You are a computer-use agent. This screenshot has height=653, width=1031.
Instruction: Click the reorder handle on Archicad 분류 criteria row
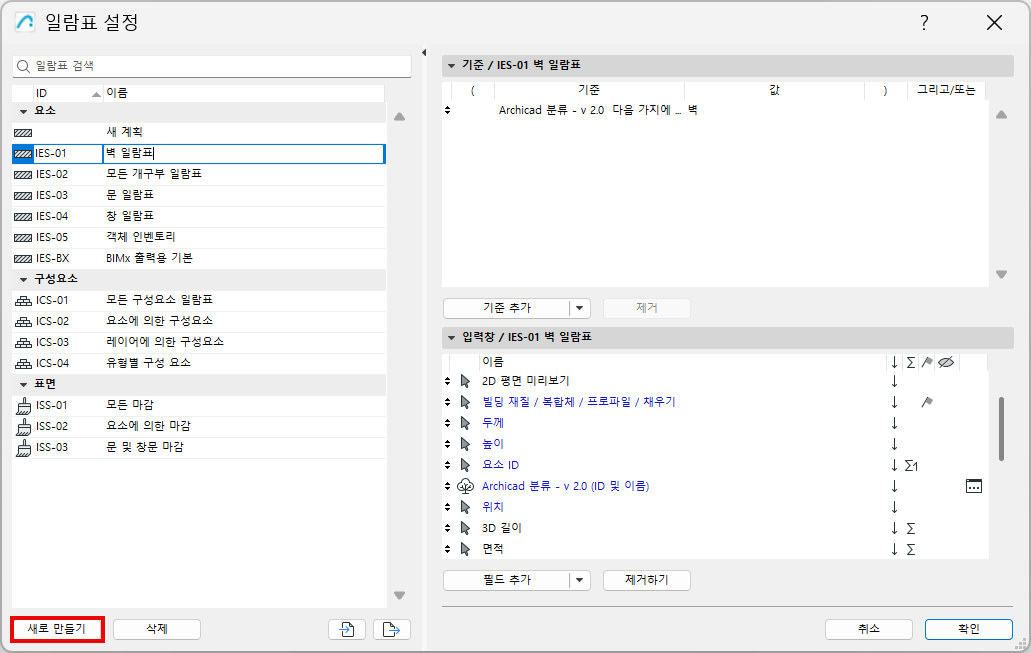(448, 110)
